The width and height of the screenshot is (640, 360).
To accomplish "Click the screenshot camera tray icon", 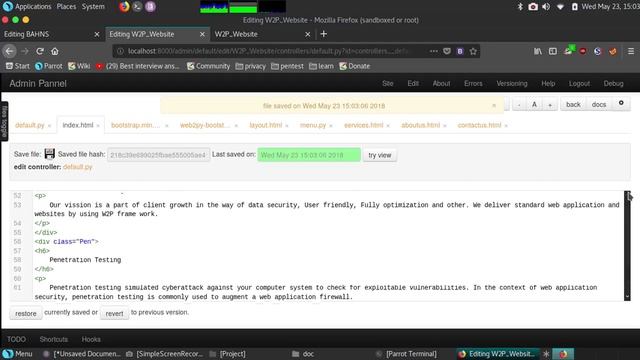I will (x=533, y=7).
